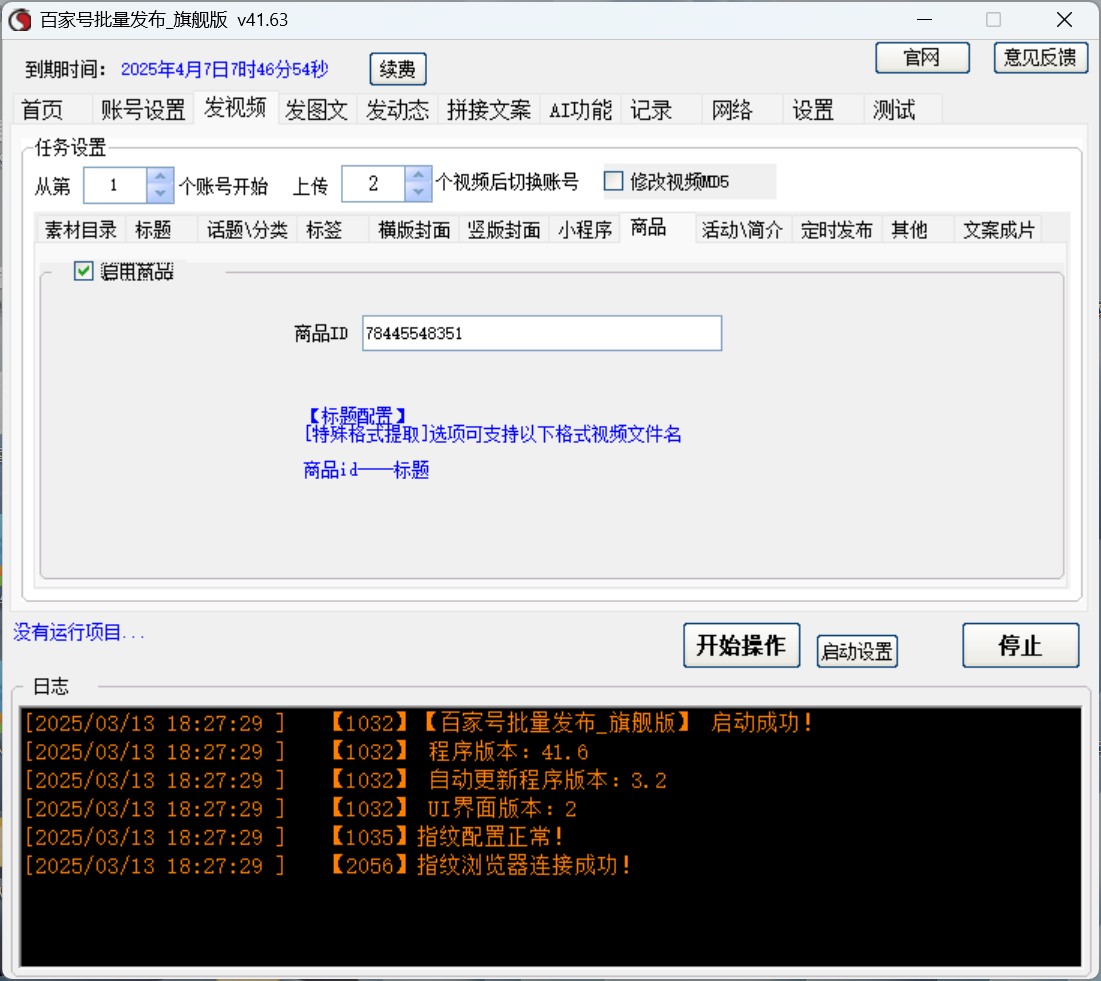1101x981 pixels.
Task: Click the 意见反馈 feedback button
Action: coord(1041,57)
